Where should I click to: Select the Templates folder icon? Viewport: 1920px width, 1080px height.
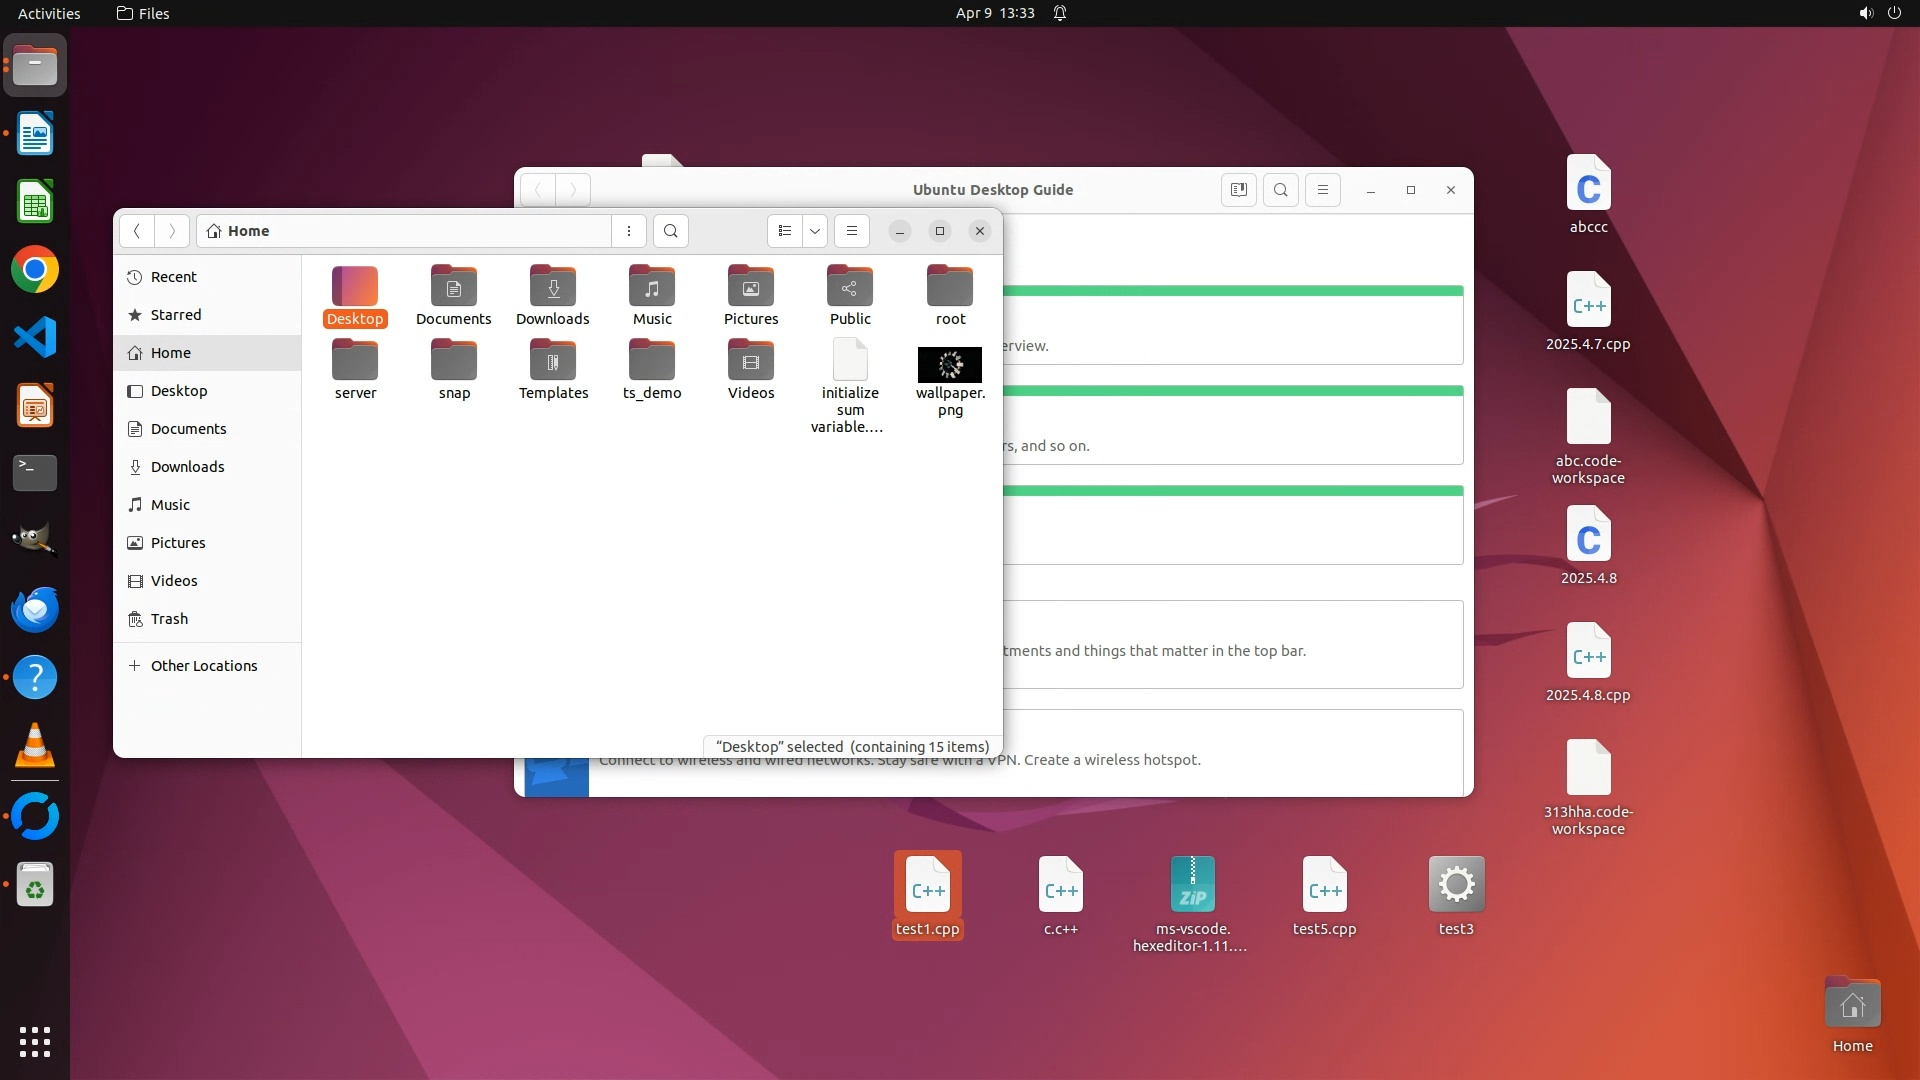click(x=553, y=362)
